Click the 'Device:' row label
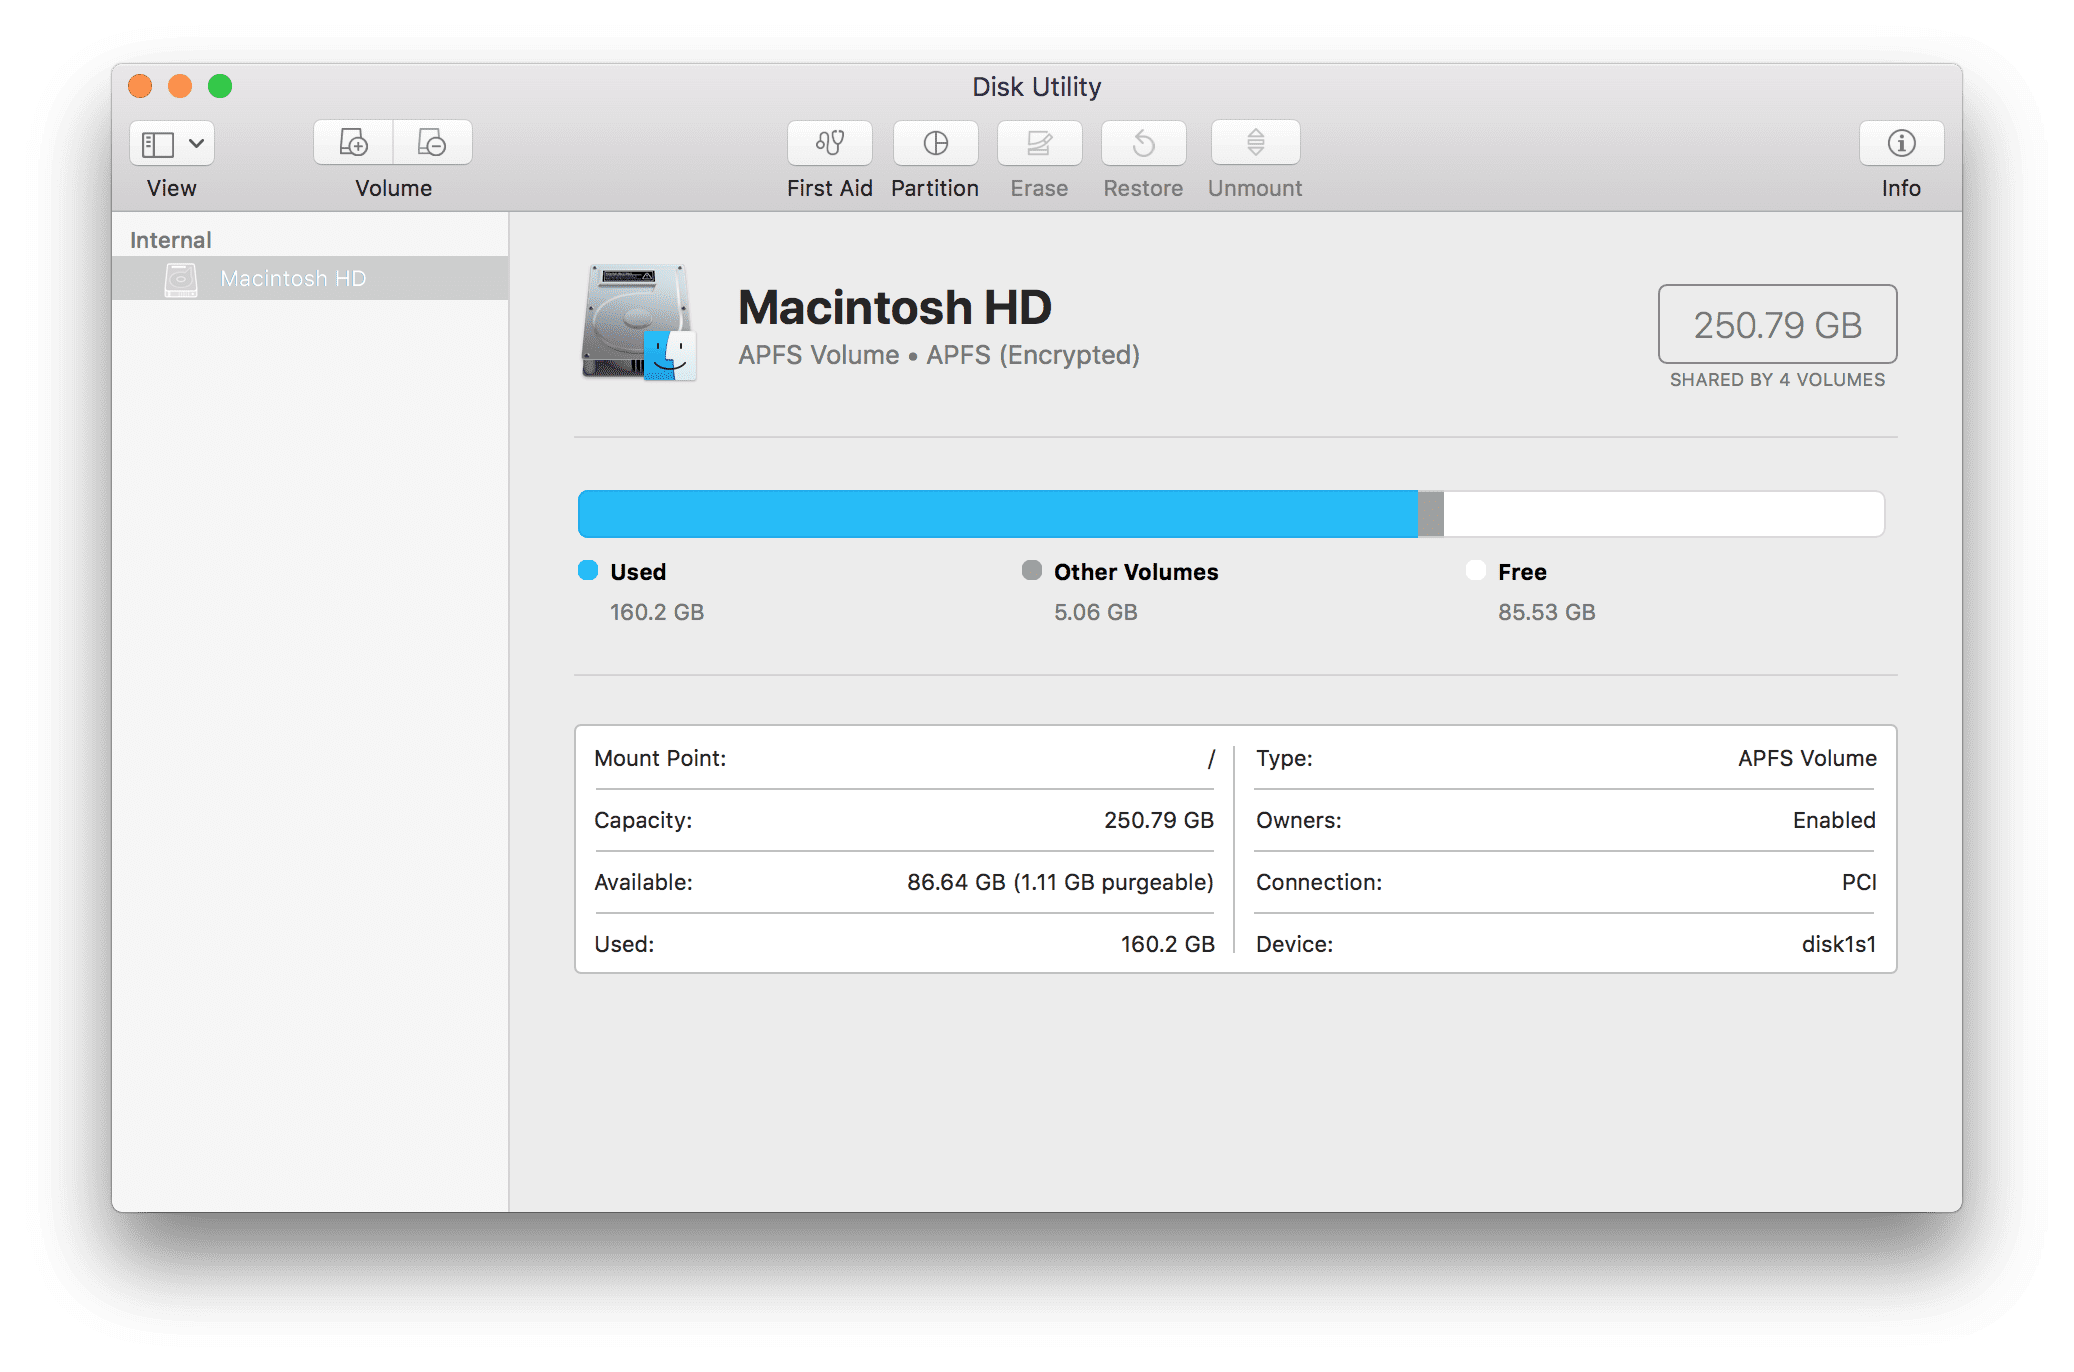The width and height of the screenshot is (2074, 1372). pos(1295,944)
